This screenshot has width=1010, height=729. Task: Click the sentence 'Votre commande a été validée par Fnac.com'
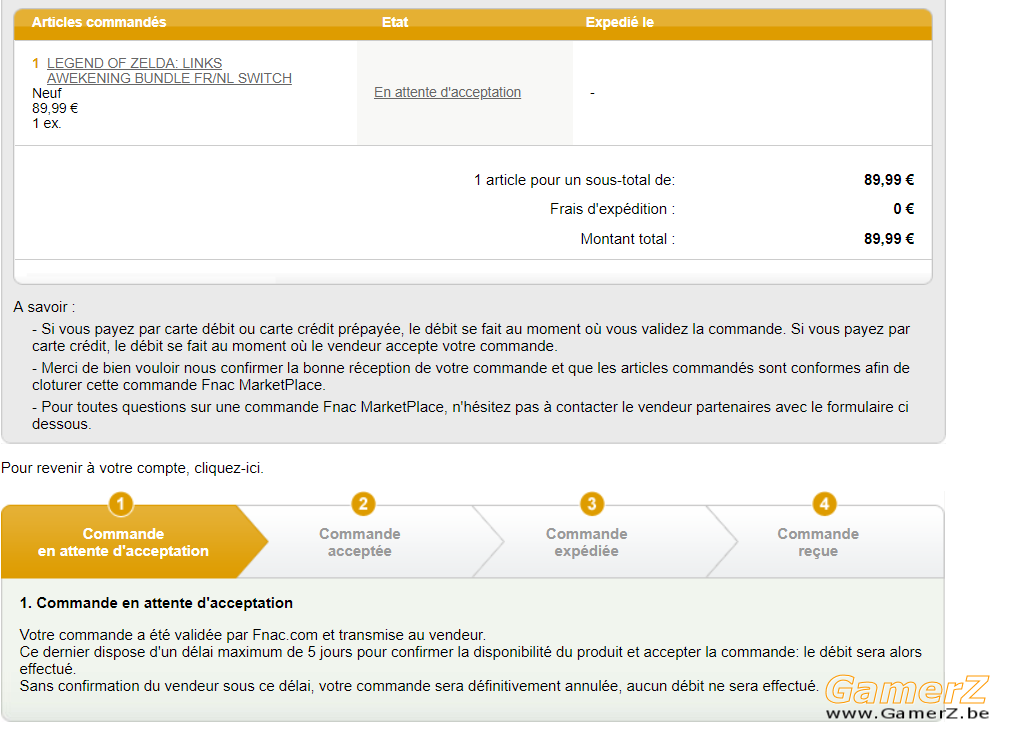(252, 635)
